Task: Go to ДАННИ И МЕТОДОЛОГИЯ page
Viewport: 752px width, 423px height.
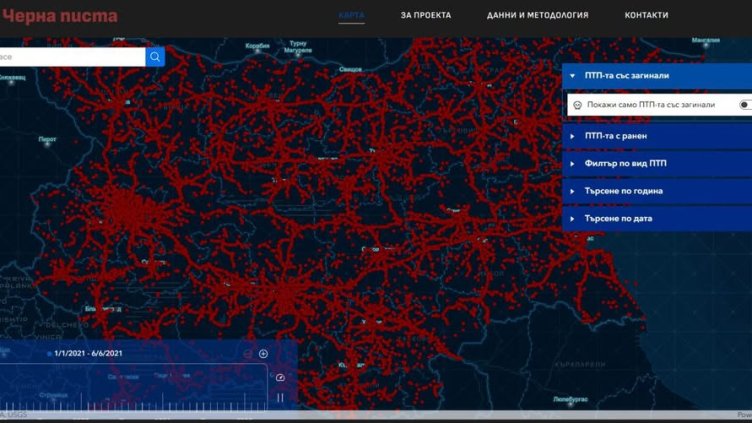Action: 537,16
